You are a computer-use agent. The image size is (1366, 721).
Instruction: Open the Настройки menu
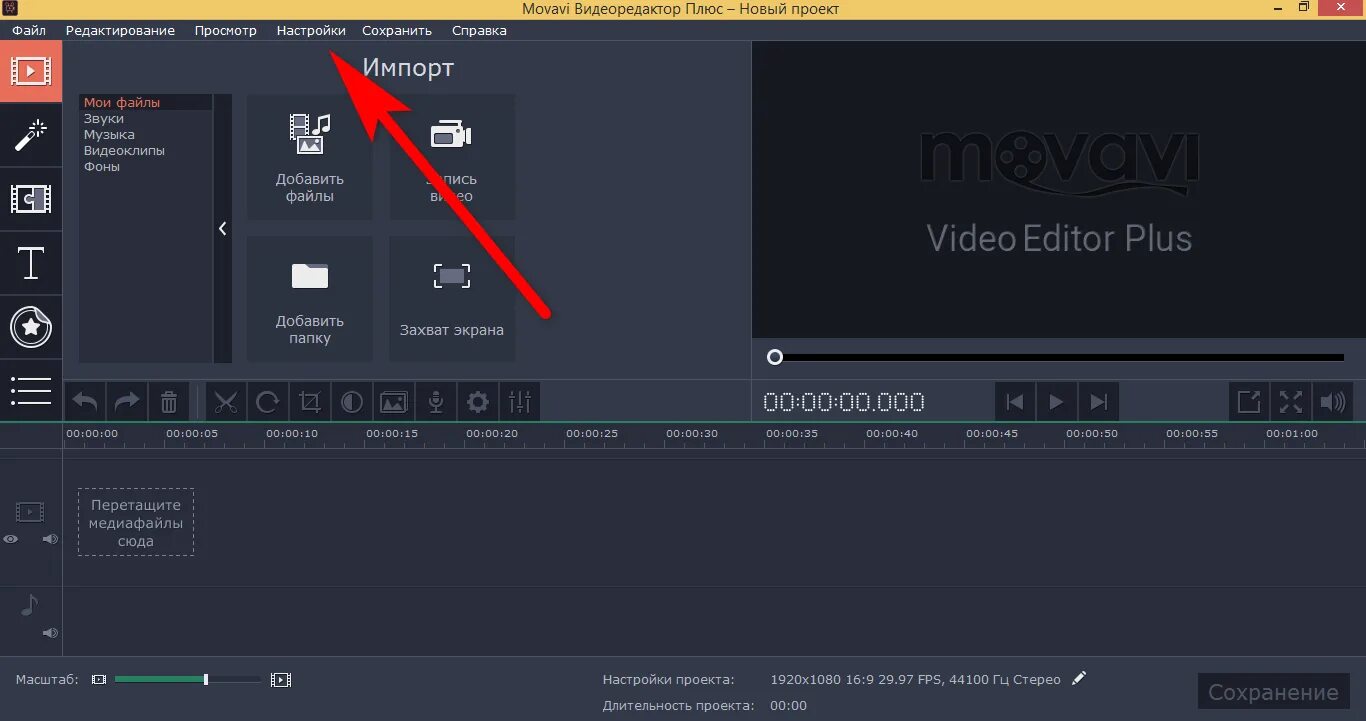click(311, 30)
